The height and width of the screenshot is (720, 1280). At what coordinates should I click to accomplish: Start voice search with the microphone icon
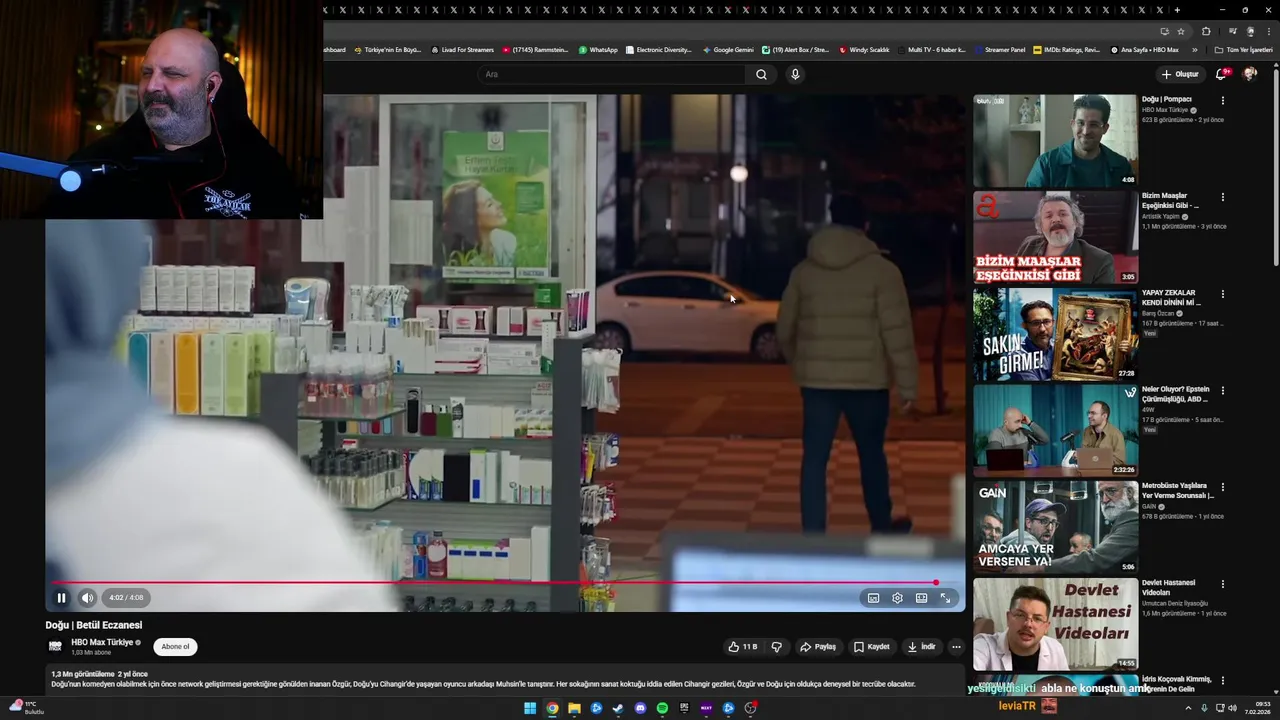pyautogui.click(x=795, y=74)
